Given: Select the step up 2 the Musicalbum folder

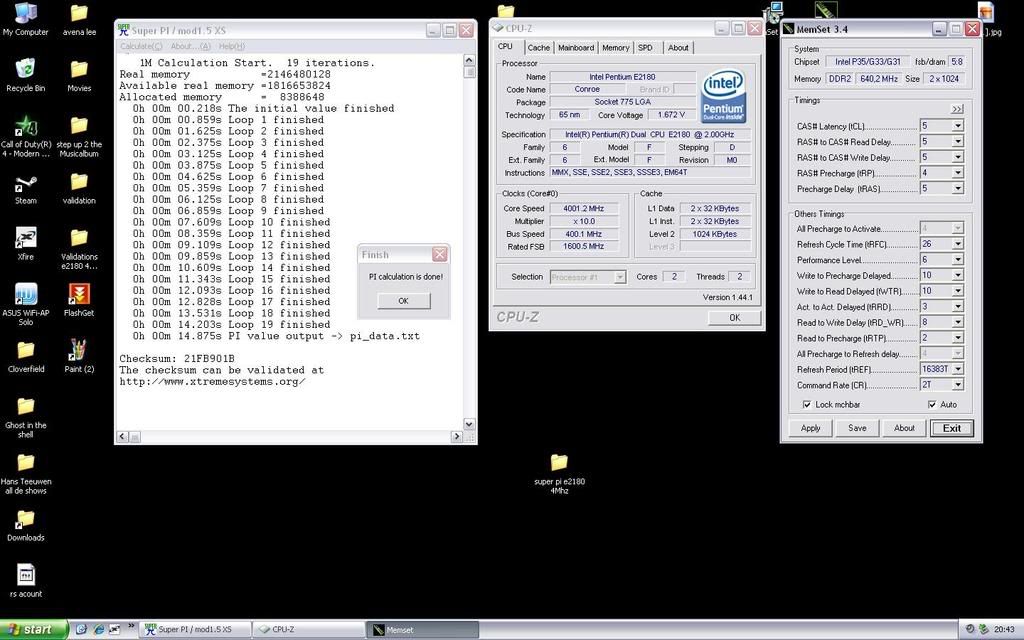Looking at the screenshot, I should [x=79, y=125].
